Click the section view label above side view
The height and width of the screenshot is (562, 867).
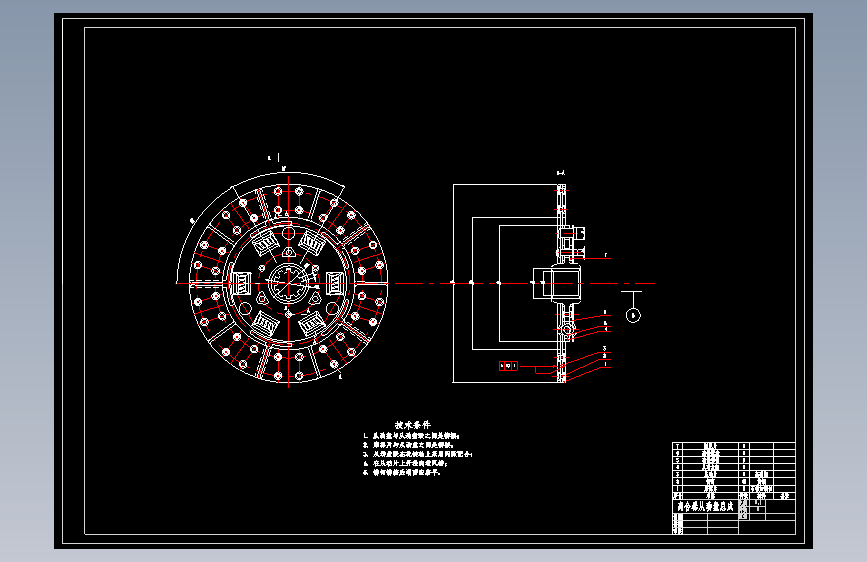coord(561,173)
